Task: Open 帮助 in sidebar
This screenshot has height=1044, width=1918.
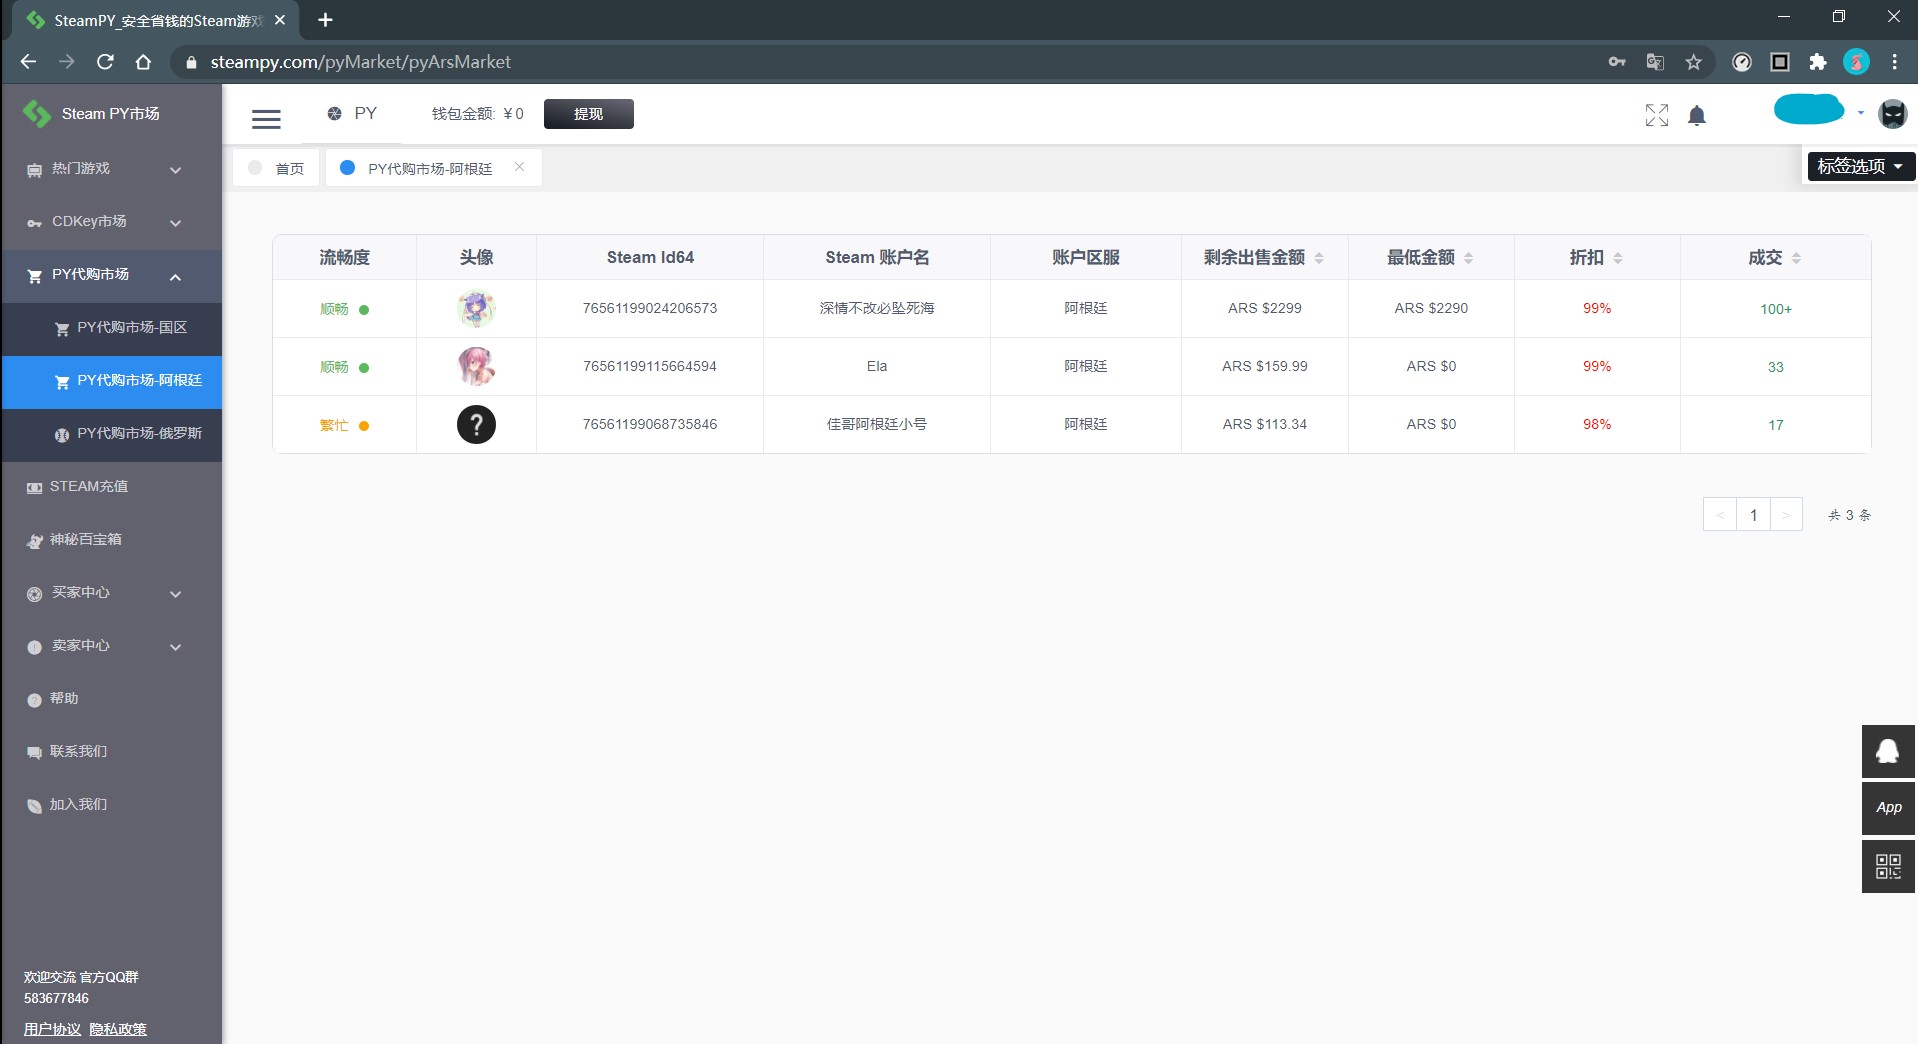Action: 111,699
